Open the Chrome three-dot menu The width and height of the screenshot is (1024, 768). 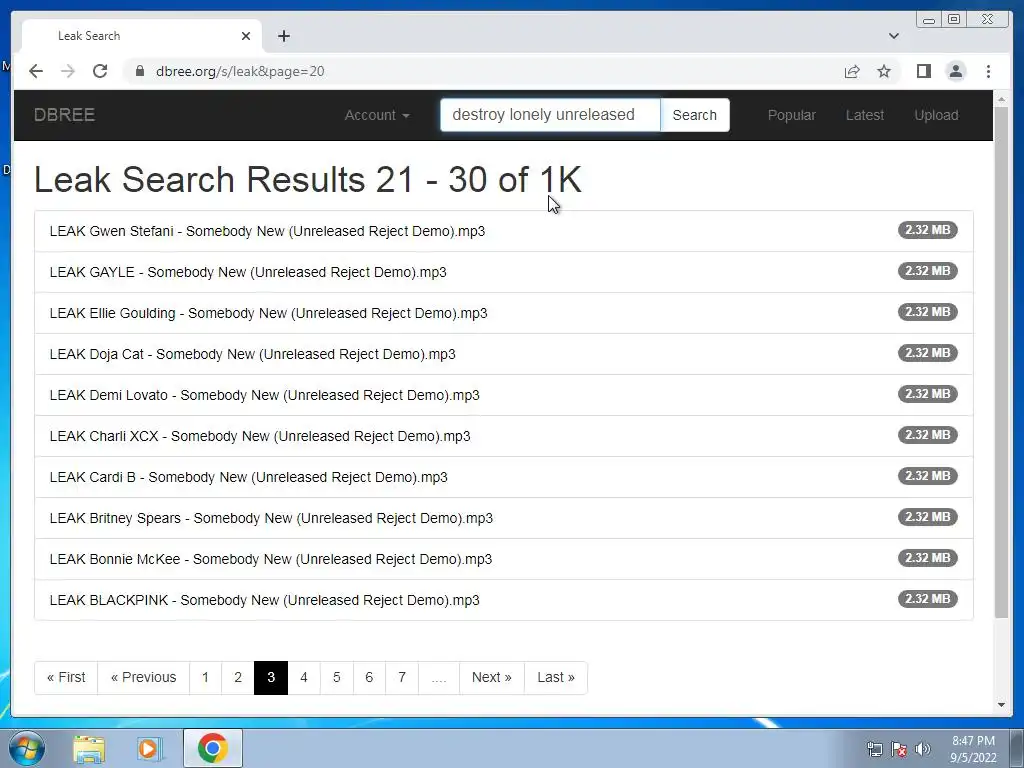pos(988,71)
